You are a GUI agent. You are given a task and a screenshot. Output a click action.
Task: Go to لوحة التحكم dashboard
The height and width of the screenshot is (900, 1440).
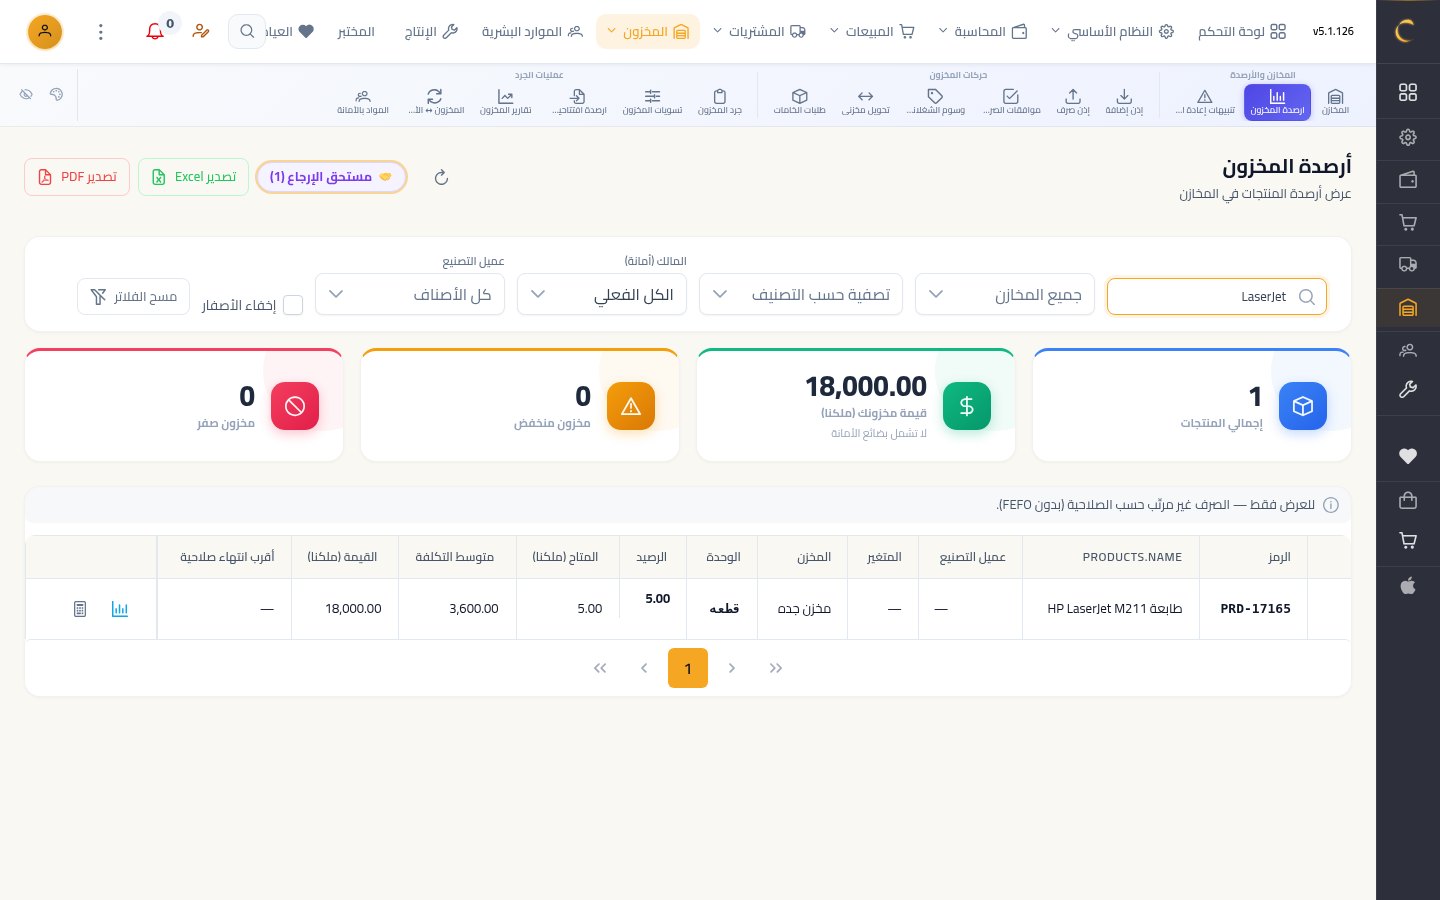[x=1242, y=32]
